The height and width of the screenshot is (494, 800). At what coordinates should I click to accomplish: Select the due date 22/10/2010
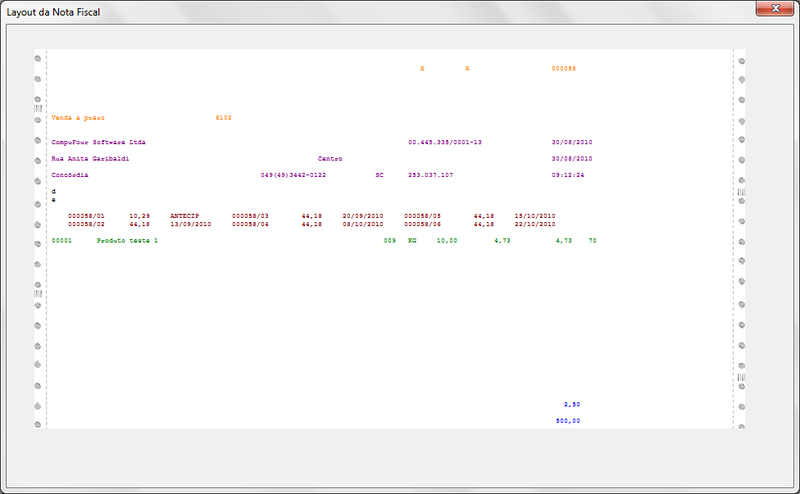535,224
